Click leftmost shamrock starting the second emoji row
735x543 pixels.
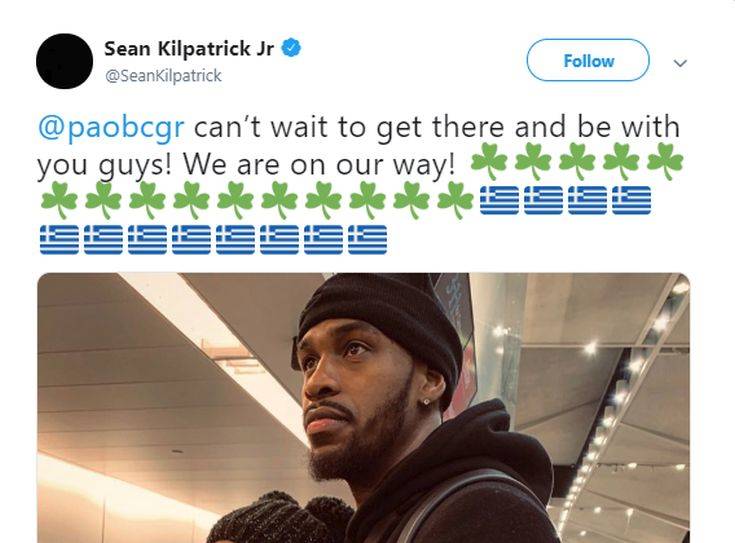[x=59, y=200]
